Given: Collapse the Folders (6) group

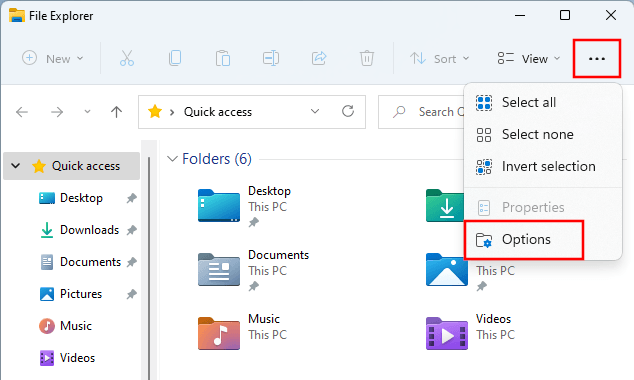Looking at the screenshot, I should click(x=173, y=159).
